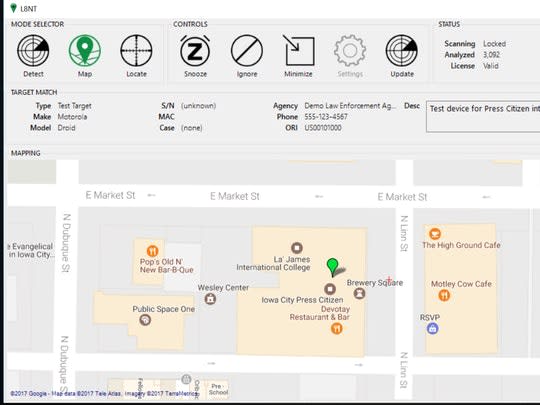Click the Brewery Square marker icon
This screenshot has height=405, width=540.
(x=360, y=293)
